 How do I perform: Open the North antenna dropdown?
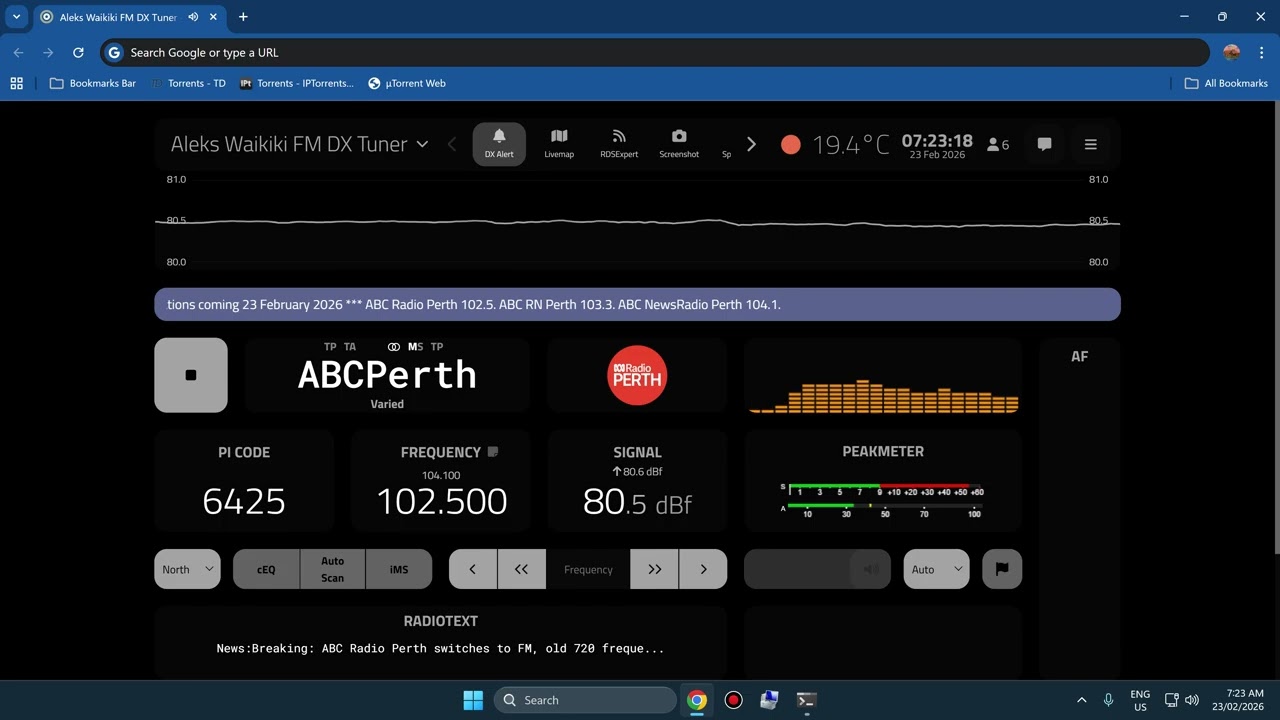(x=187, y=569)
